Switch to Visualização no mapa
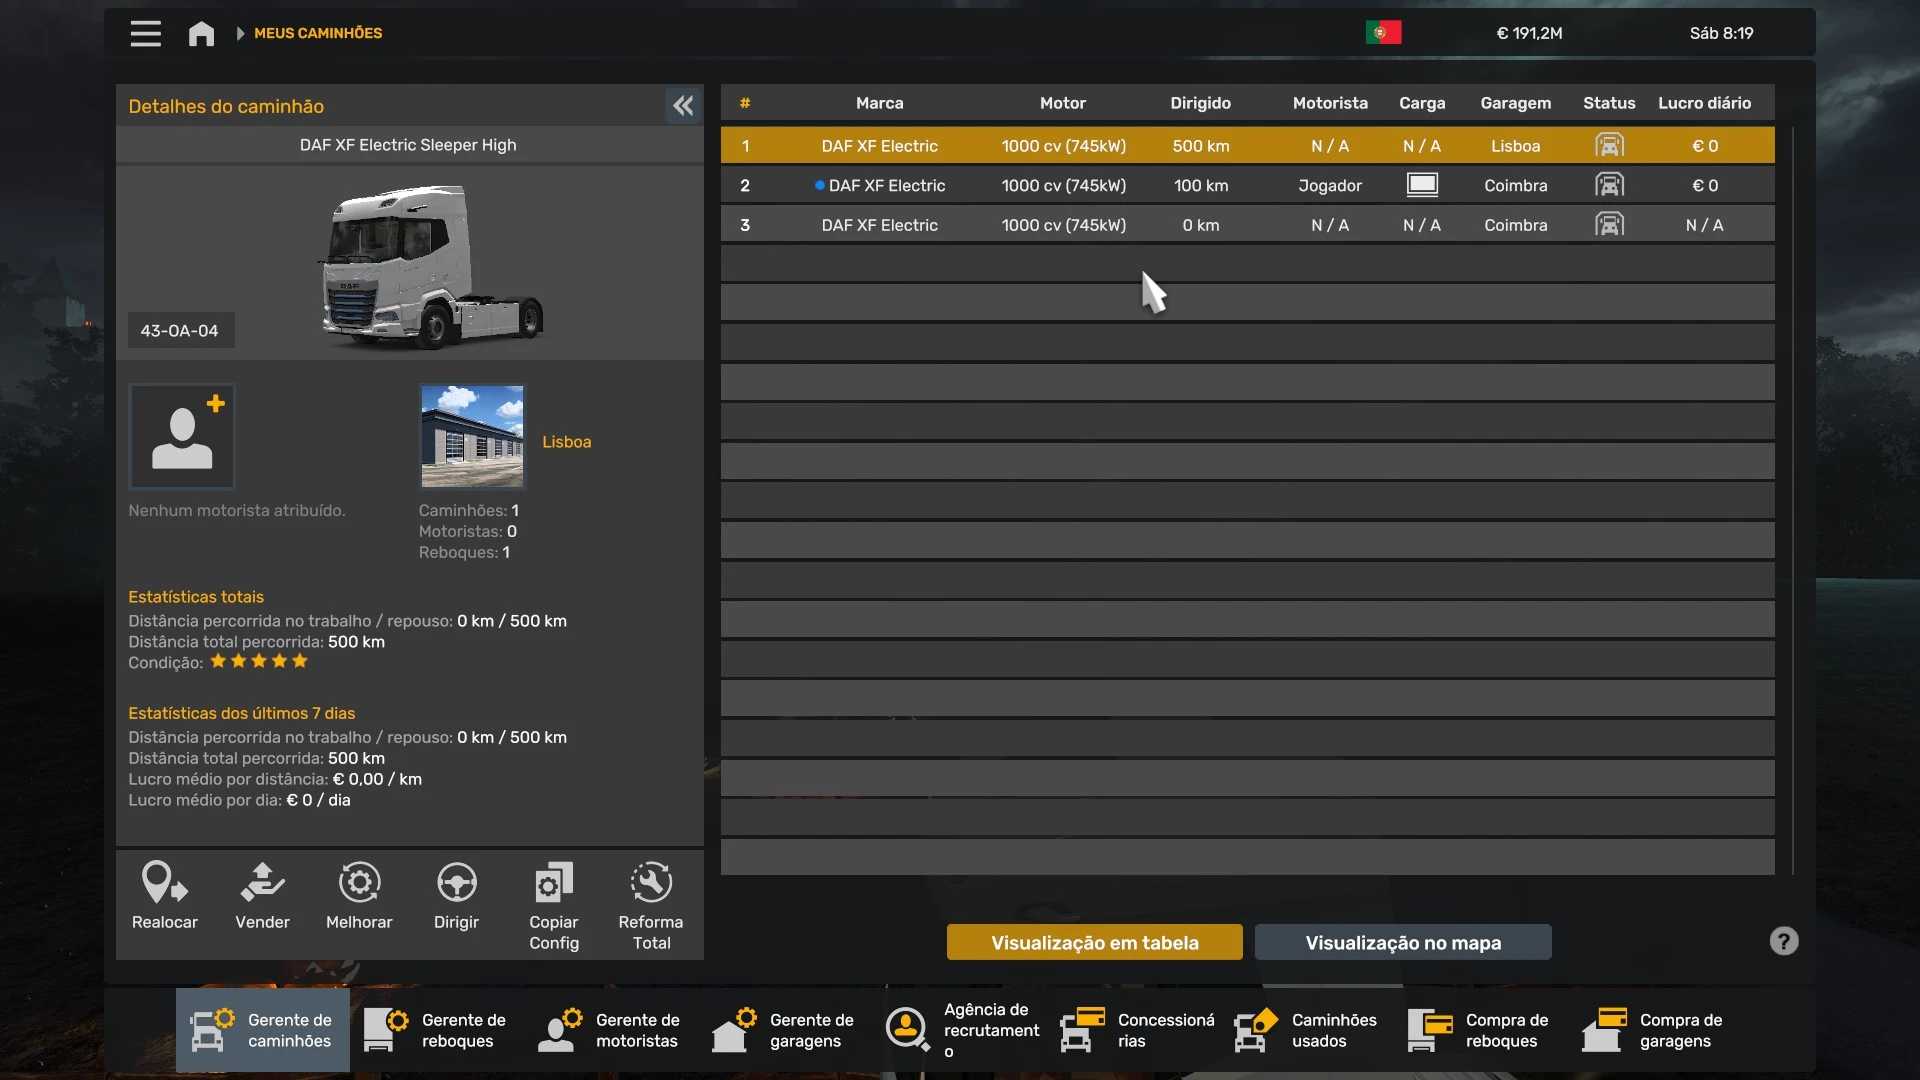This screenshot has width=1920, height=1080. pos(1403,942)
